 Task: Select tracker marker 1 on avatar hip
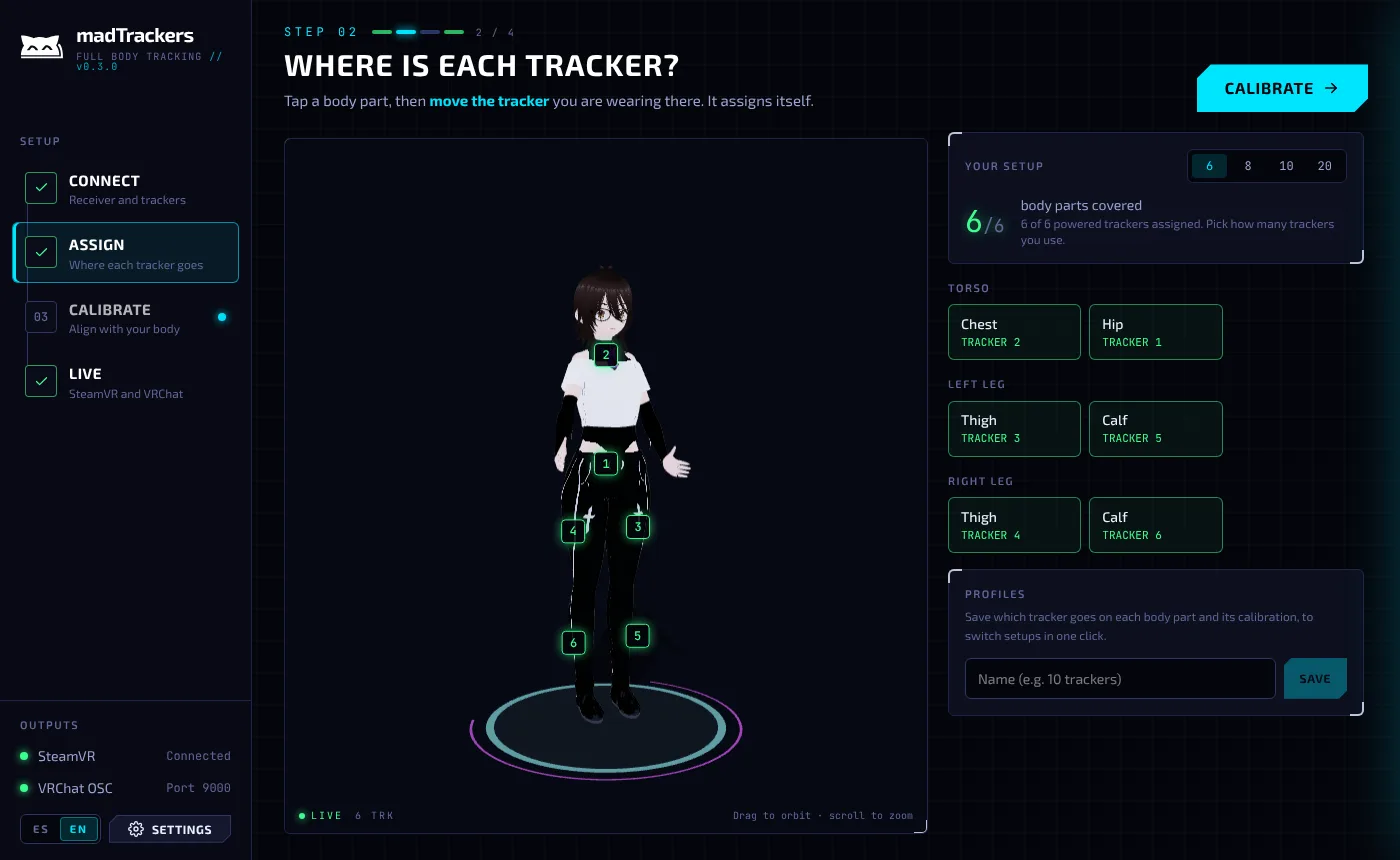click(x=606, y=464)
